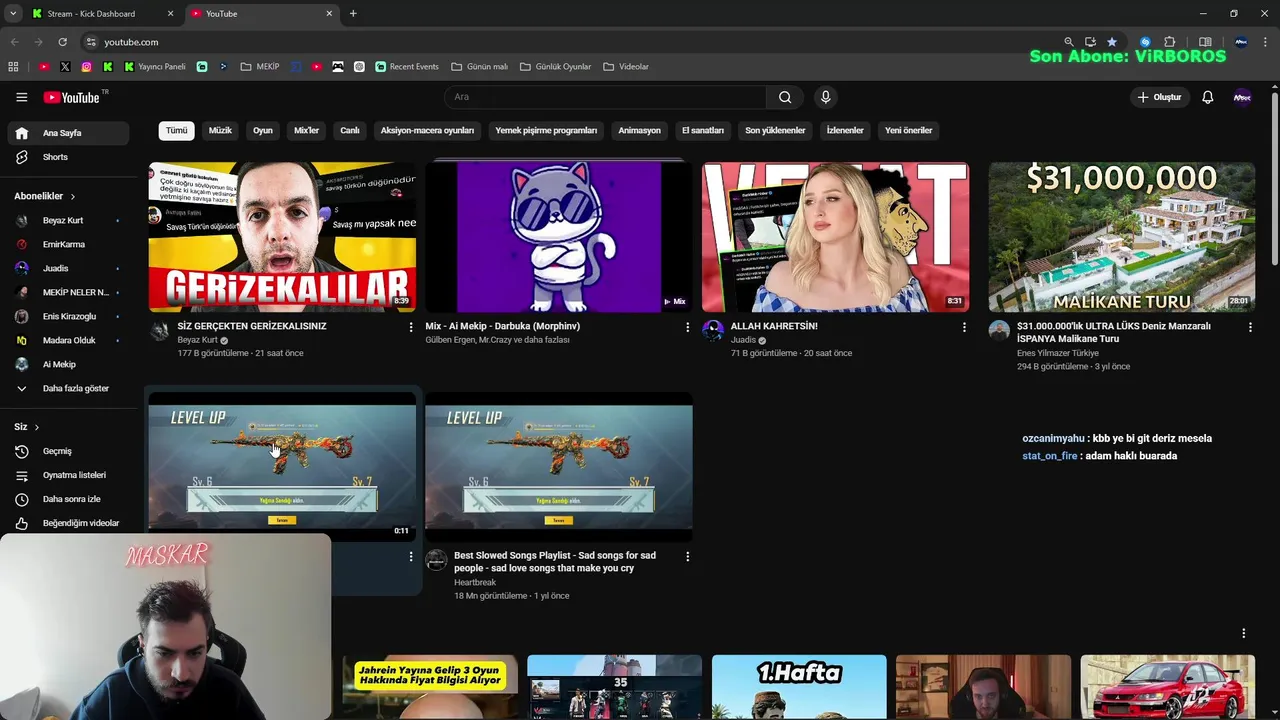Open Beyaz Kurt subscription in sidebar
This screenshot has width=1280, height=720.
(x=68, y=220)
